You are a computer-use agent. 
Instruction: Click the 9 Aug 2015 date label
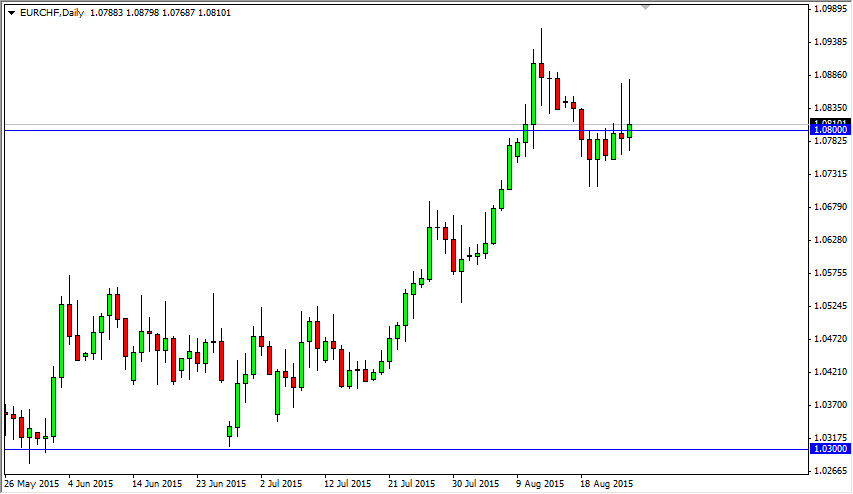pyautogui.click(x=540, y=483)
